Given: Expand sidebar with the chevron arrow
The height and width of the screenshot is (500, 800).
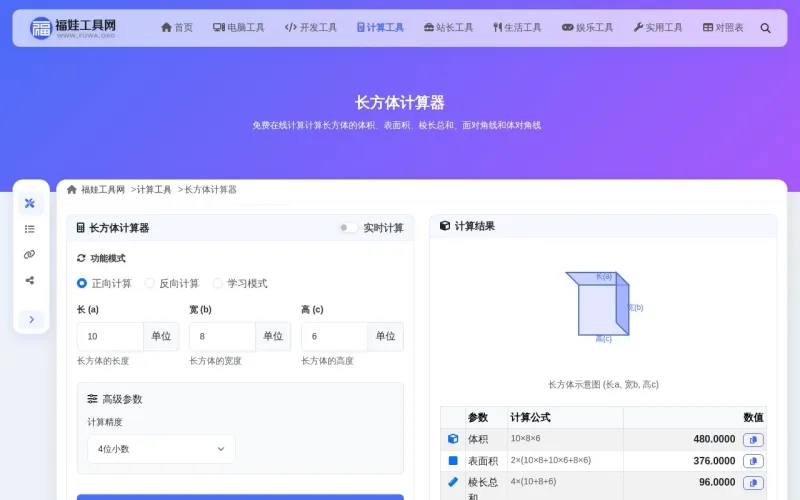Looking at the screenshot, I should pyautogui.click(x=32, y=319).
